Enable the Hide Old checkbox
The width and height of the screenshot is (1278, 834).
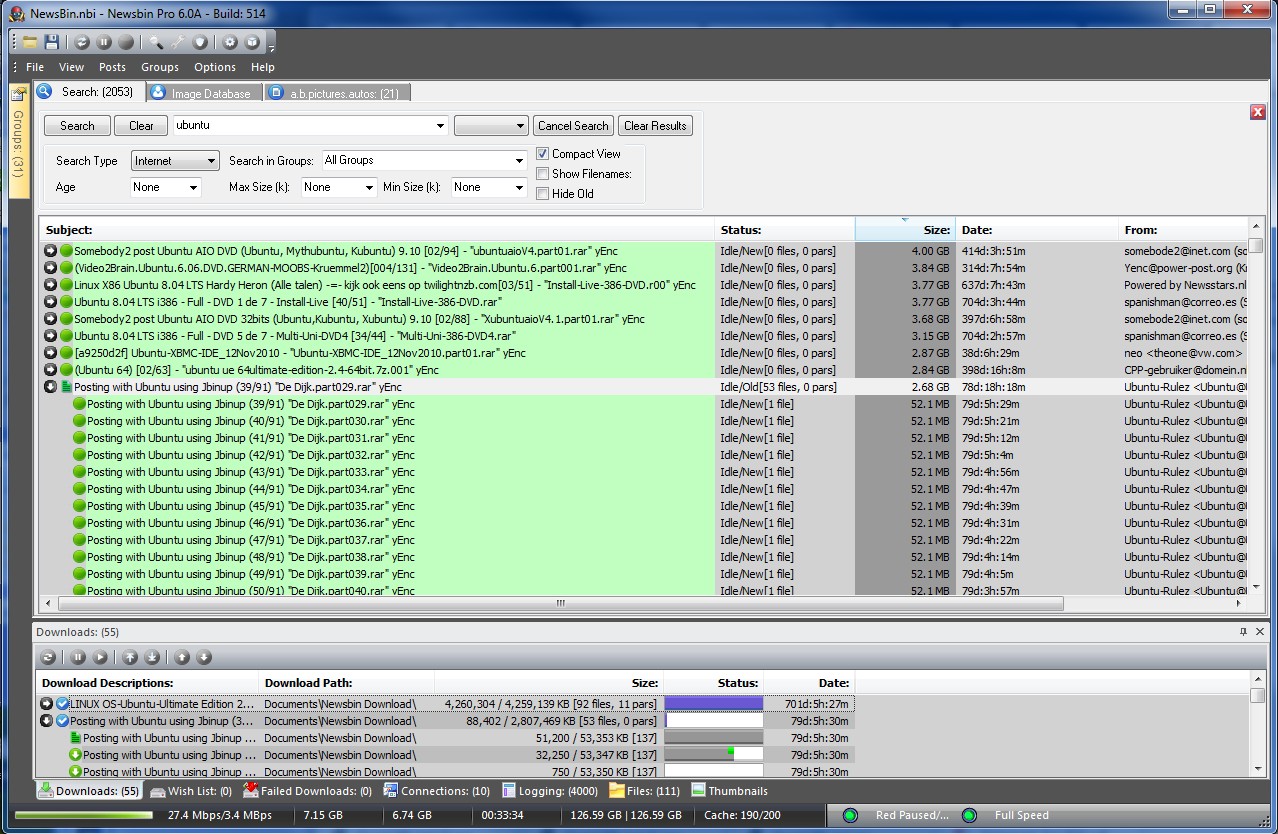[x=542, y=194]
